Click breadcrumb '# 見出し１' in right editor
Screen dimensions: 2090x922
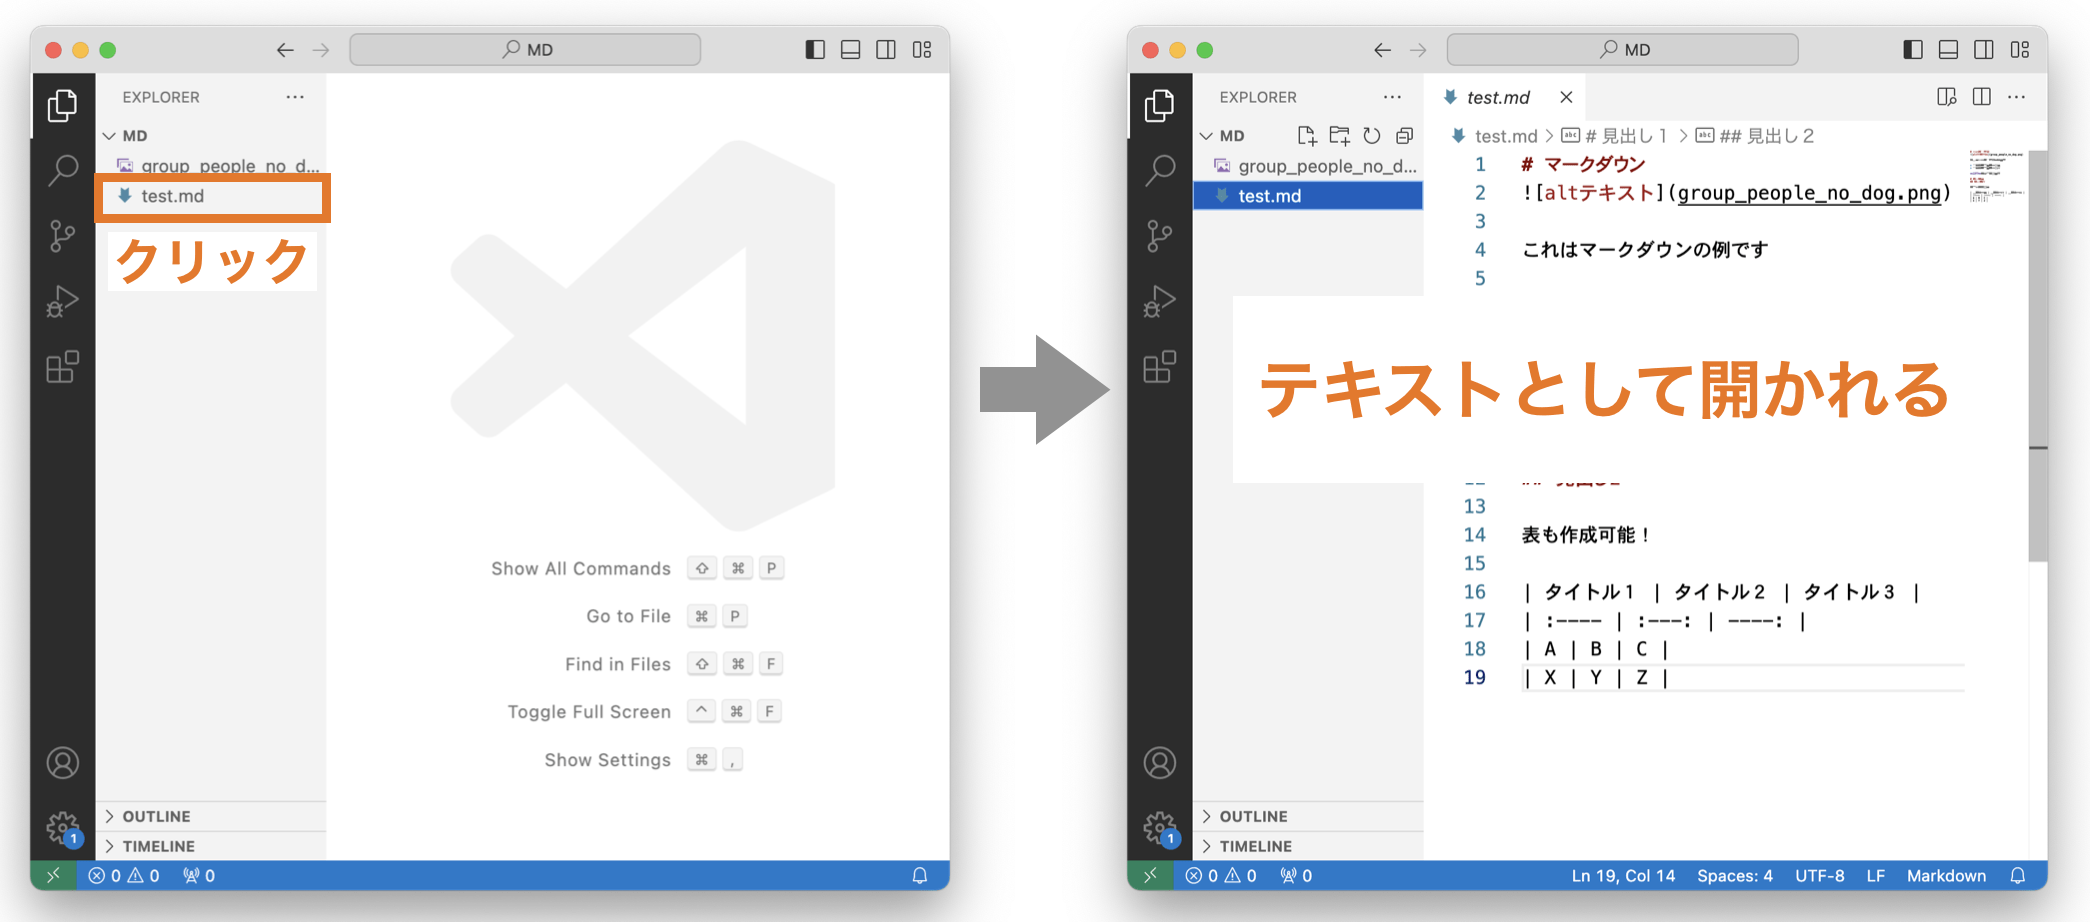[1615, 135]
